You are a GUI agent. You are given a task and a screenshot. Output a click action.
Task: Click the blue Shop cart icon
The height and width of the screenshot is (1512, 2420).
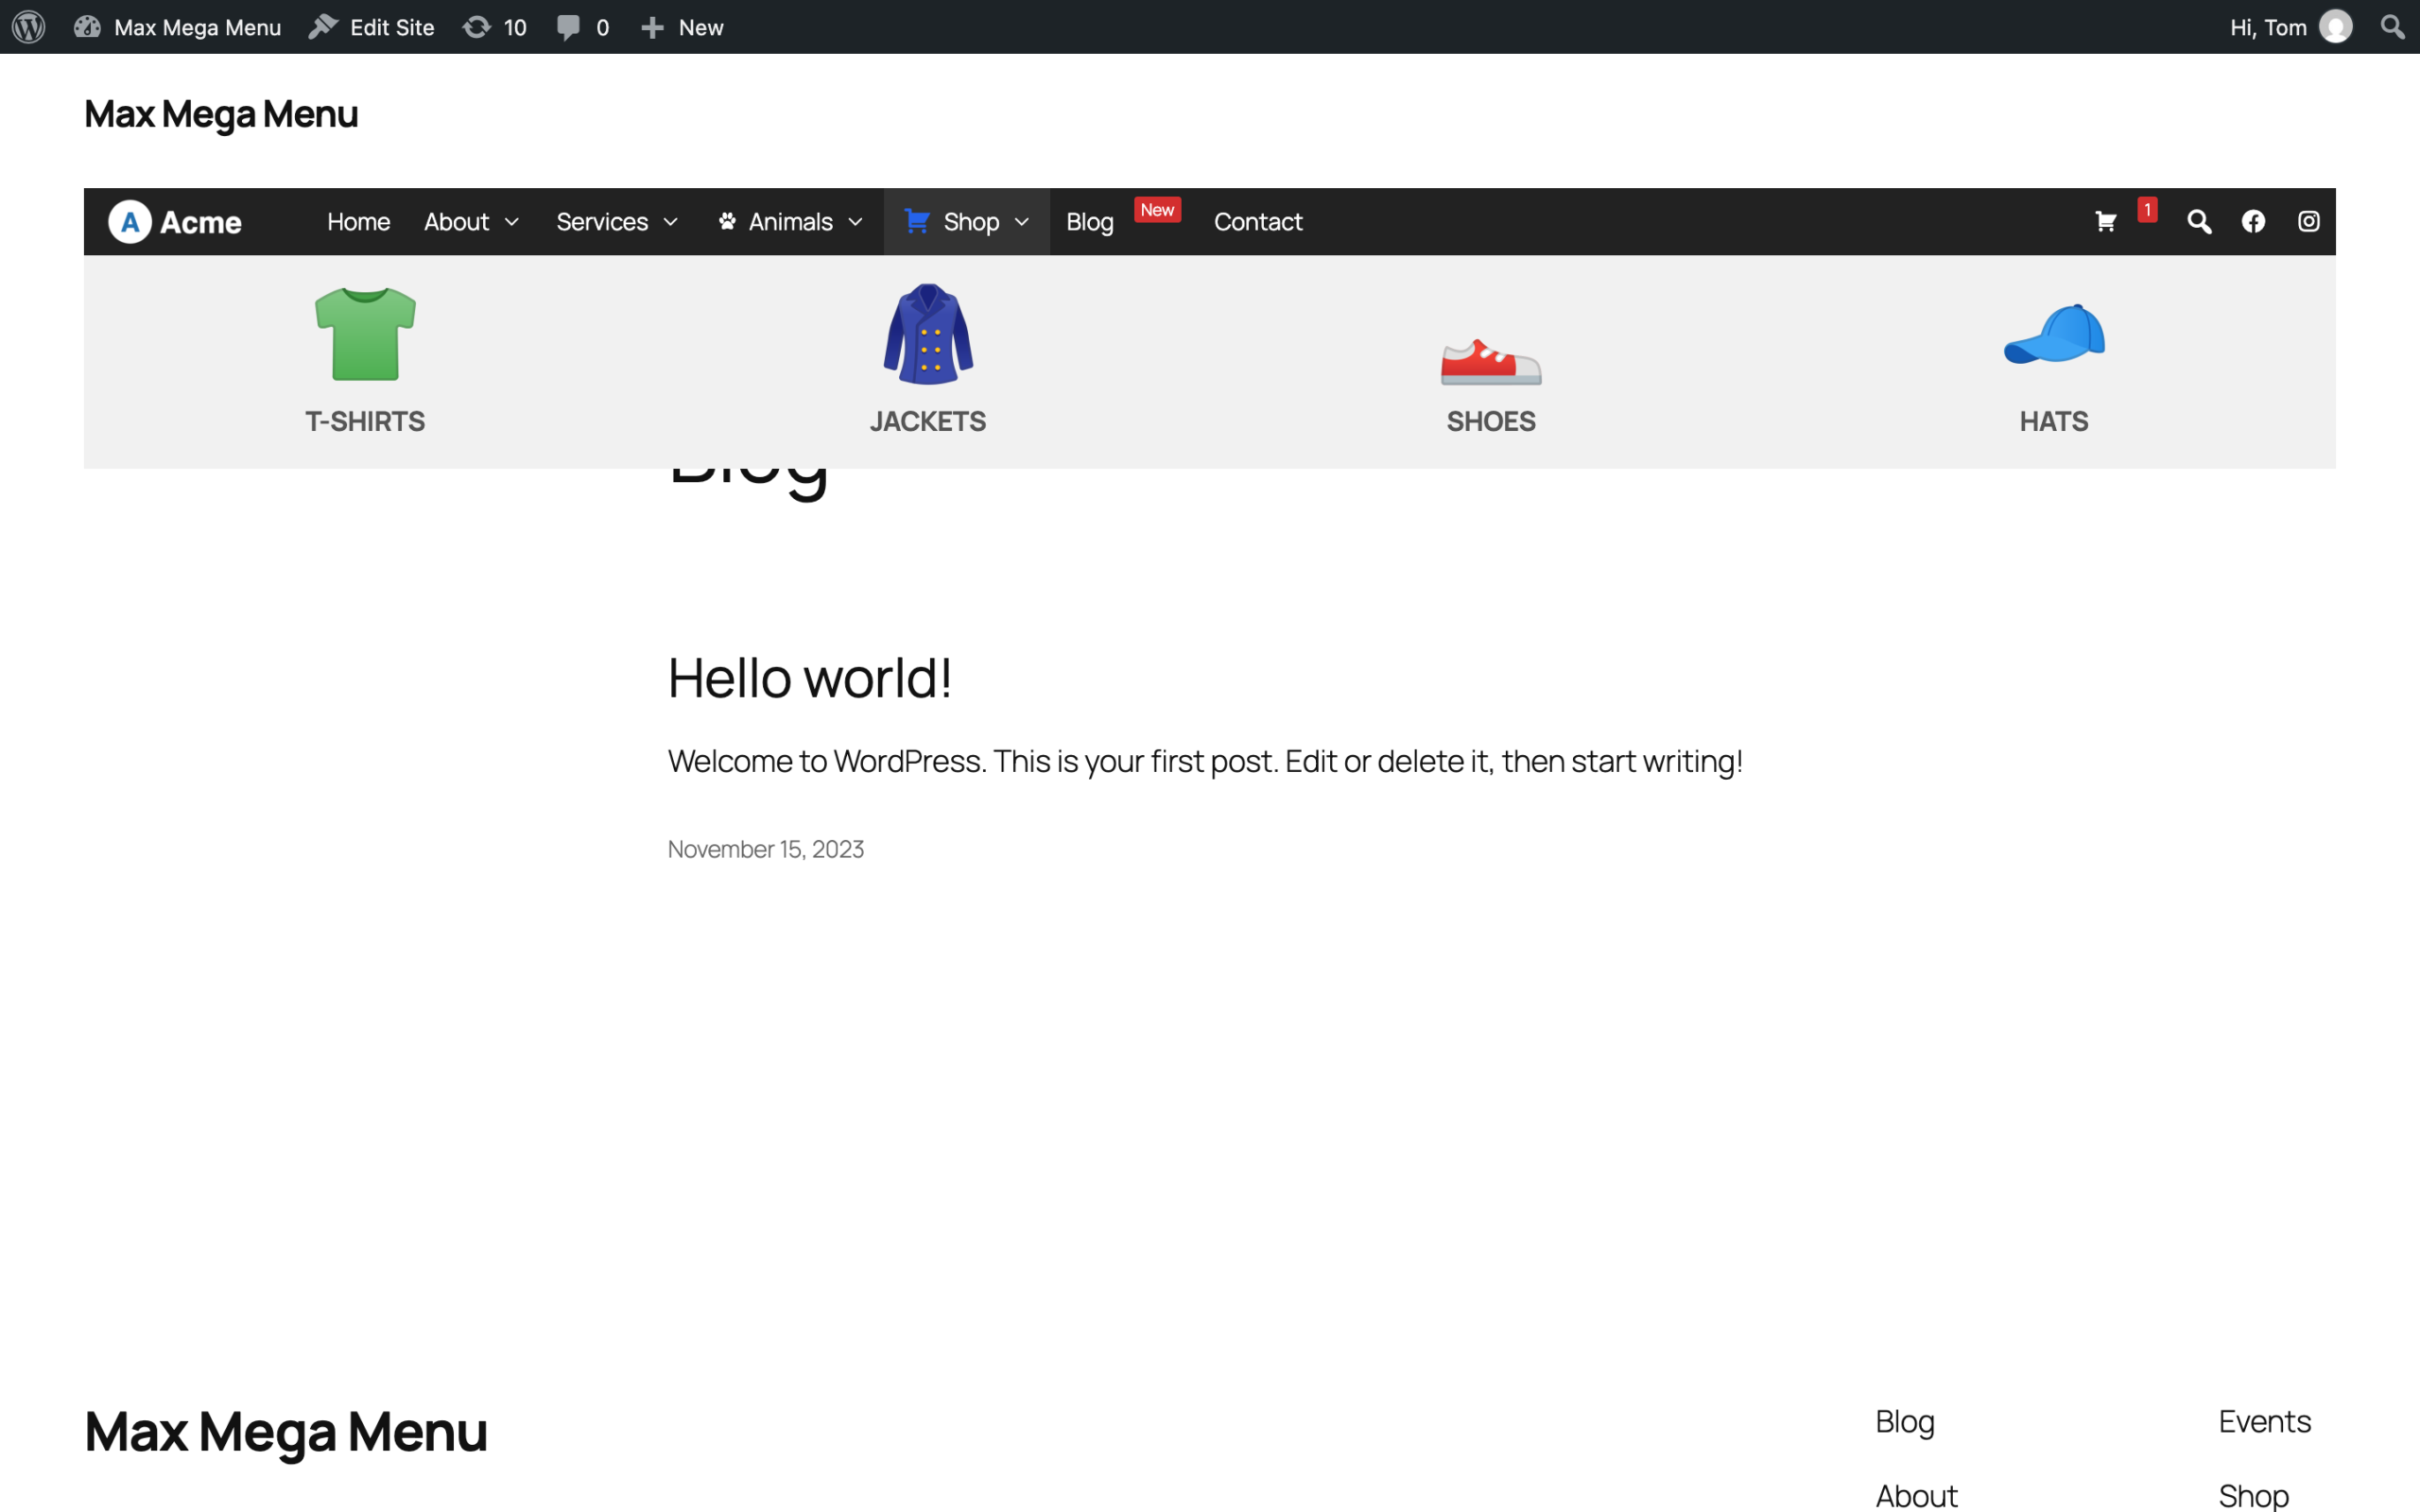(917, 221)
